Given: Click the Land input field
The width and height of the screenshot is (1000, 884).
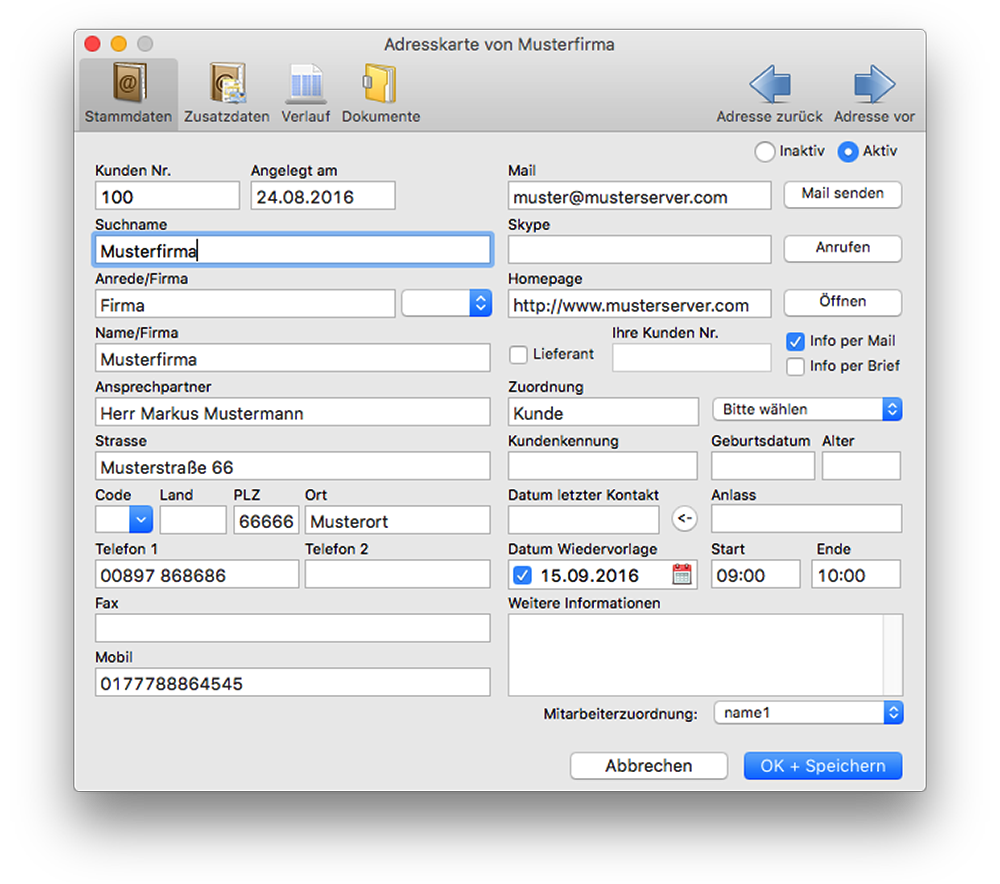Looking at the screenshot, I should point(193,520).
